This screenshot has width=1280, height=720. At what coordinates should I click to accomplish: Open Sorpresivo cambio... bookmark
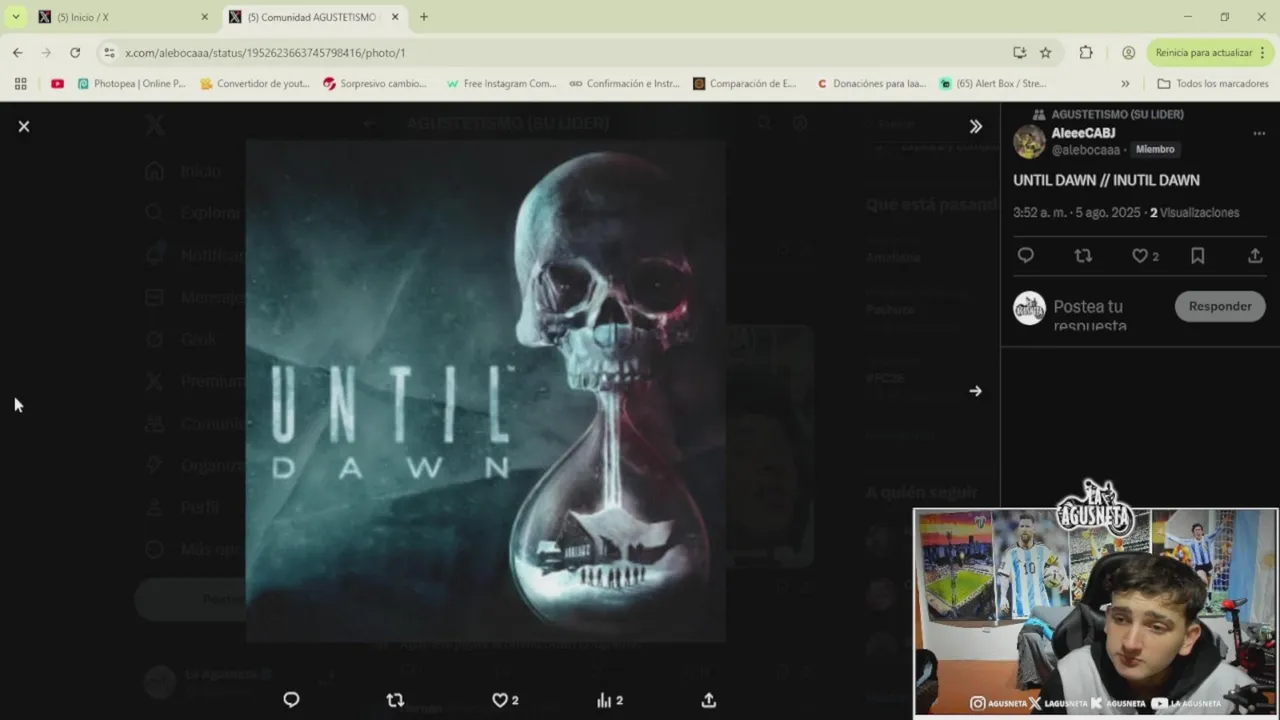(375, 84)
